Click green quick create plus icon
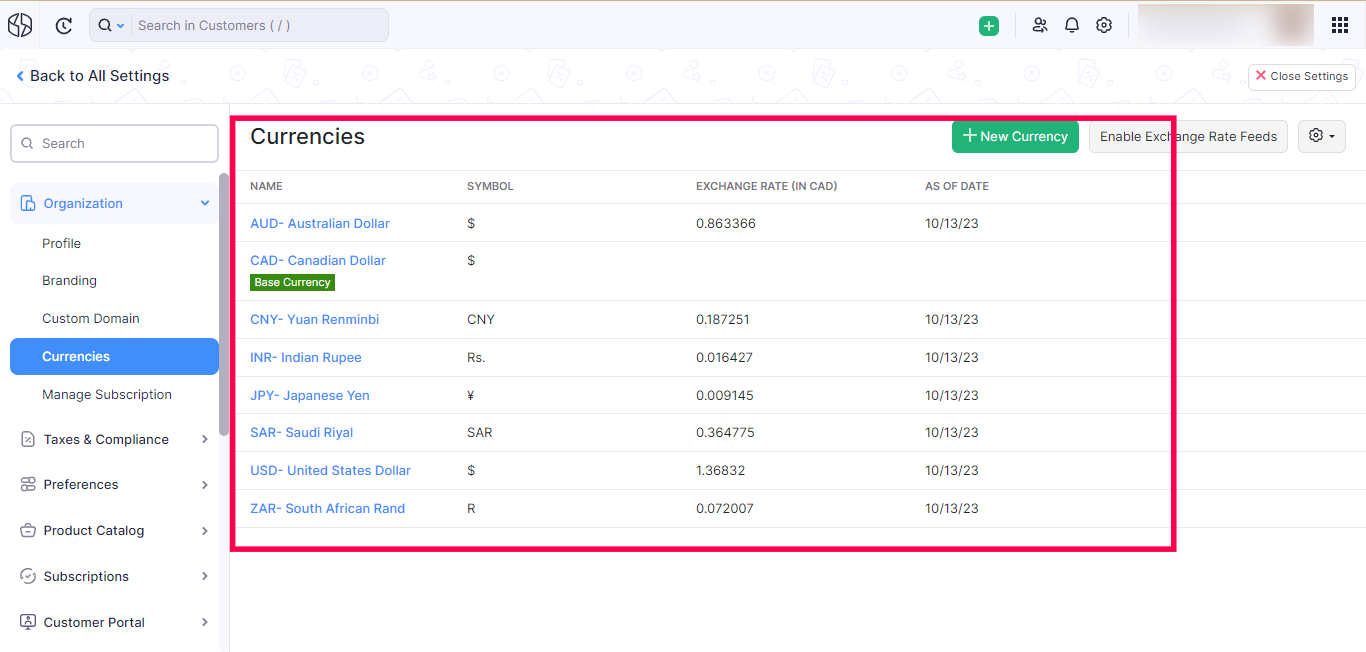This screenshot has width=1366, height=652. (x=989, y=26)
